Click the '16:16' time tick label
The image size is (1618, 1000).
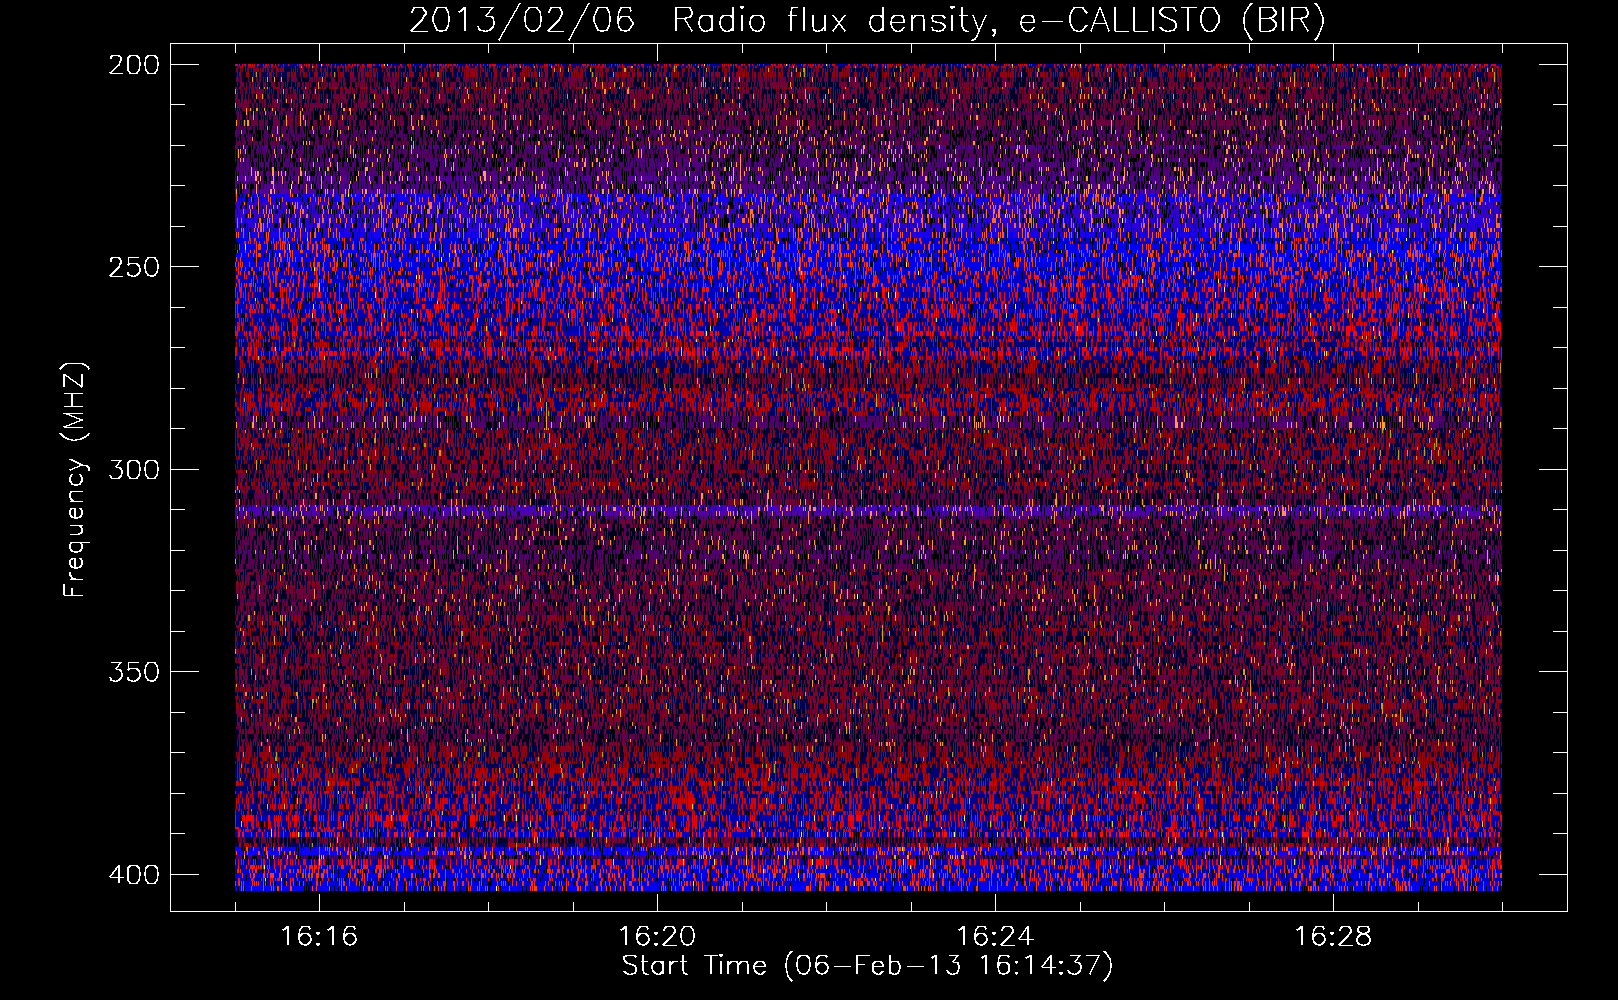[319, 937]
